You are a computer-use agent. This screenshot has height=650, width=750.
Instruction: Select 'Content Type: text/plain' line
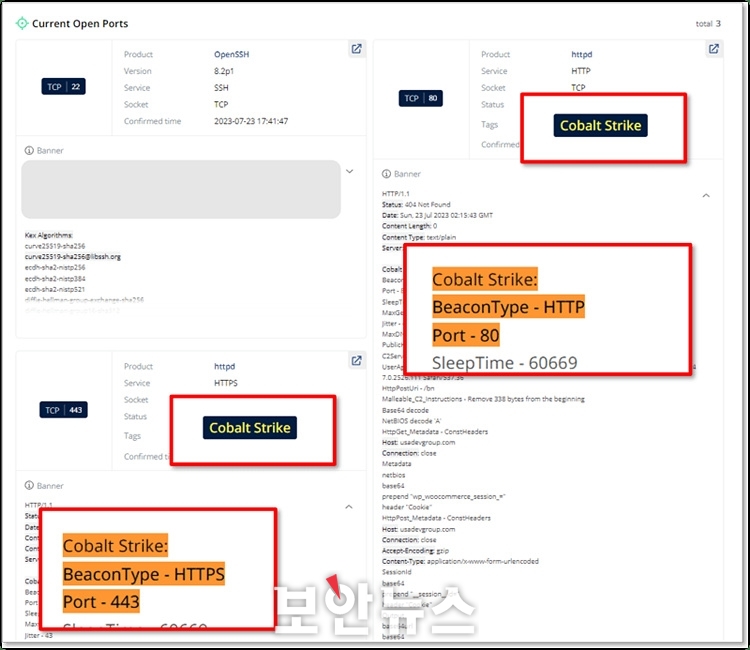pyautogui.click(x=419, y=237)
